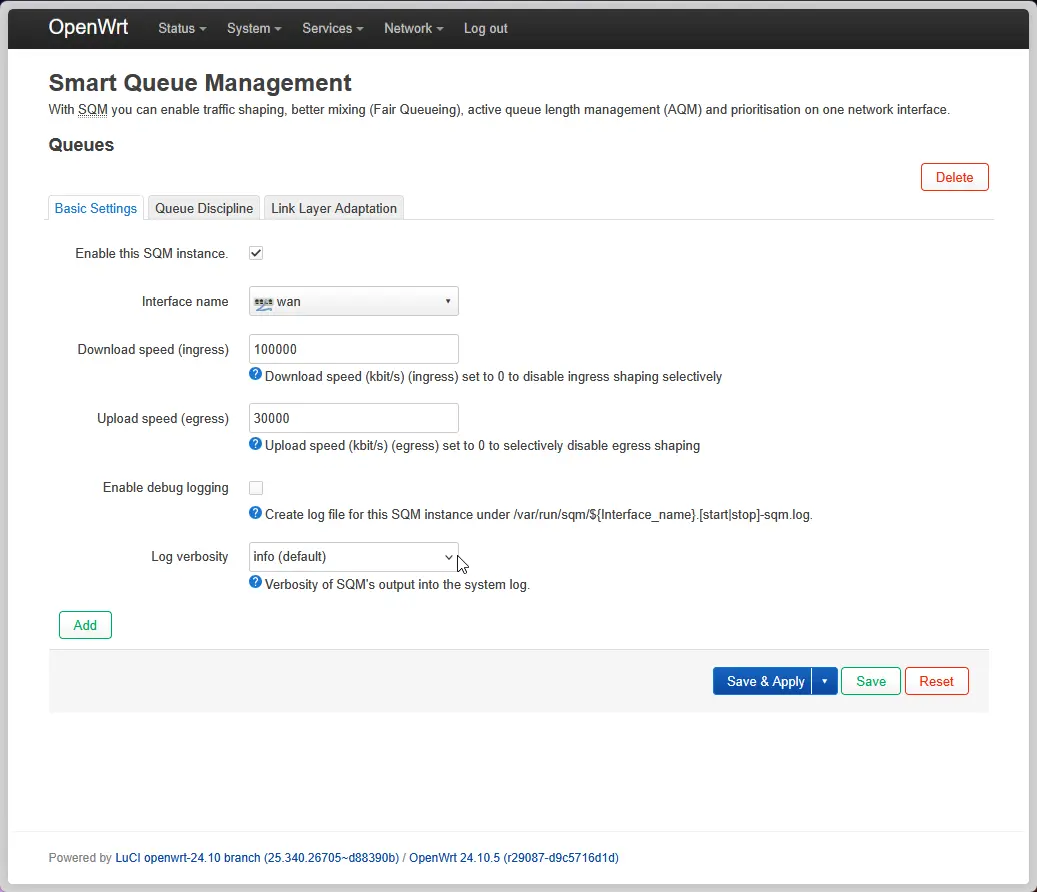Open the System menu
The width and height of the screenshot is (1037, 892).
(254, 28)
